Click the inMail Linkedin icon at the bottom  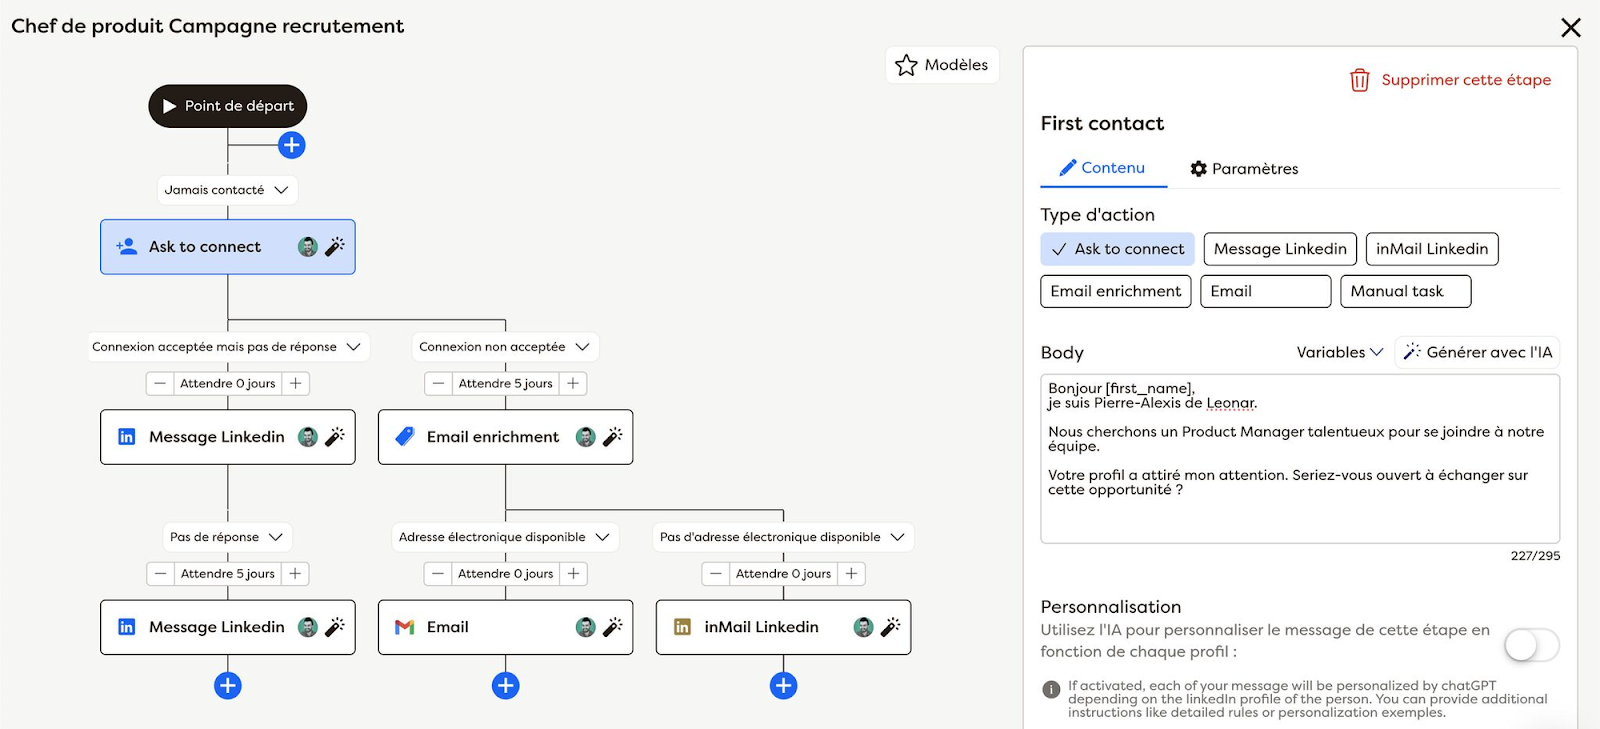(x=681, y=627)
